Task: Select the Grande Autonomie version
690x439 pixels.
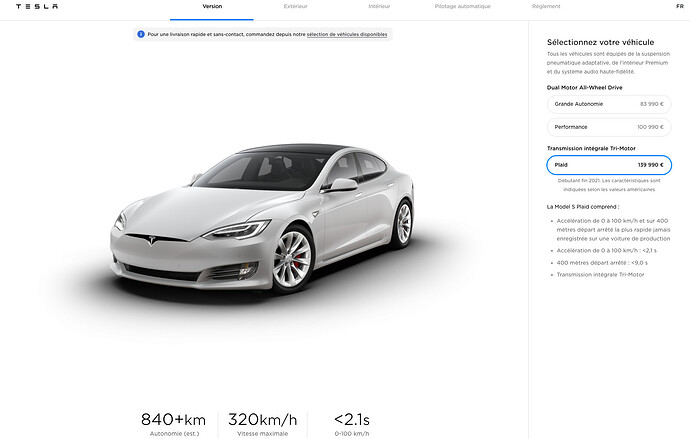Action: (609, 104)
